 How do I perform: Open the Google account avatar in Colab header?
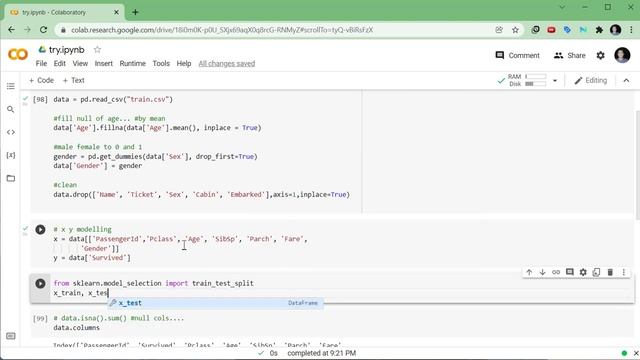pyautogui.click(x=622, y=55)
